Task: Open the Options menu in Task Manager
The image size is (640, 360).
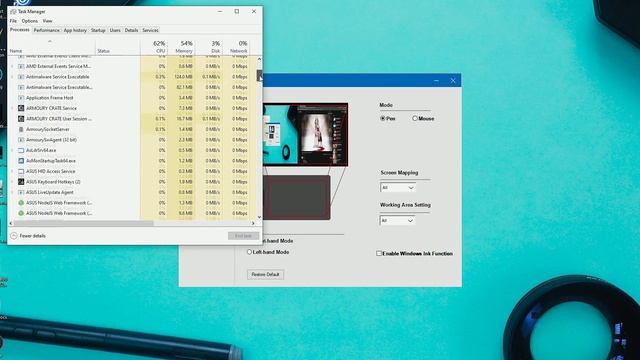Action: (x=29, y=21)
